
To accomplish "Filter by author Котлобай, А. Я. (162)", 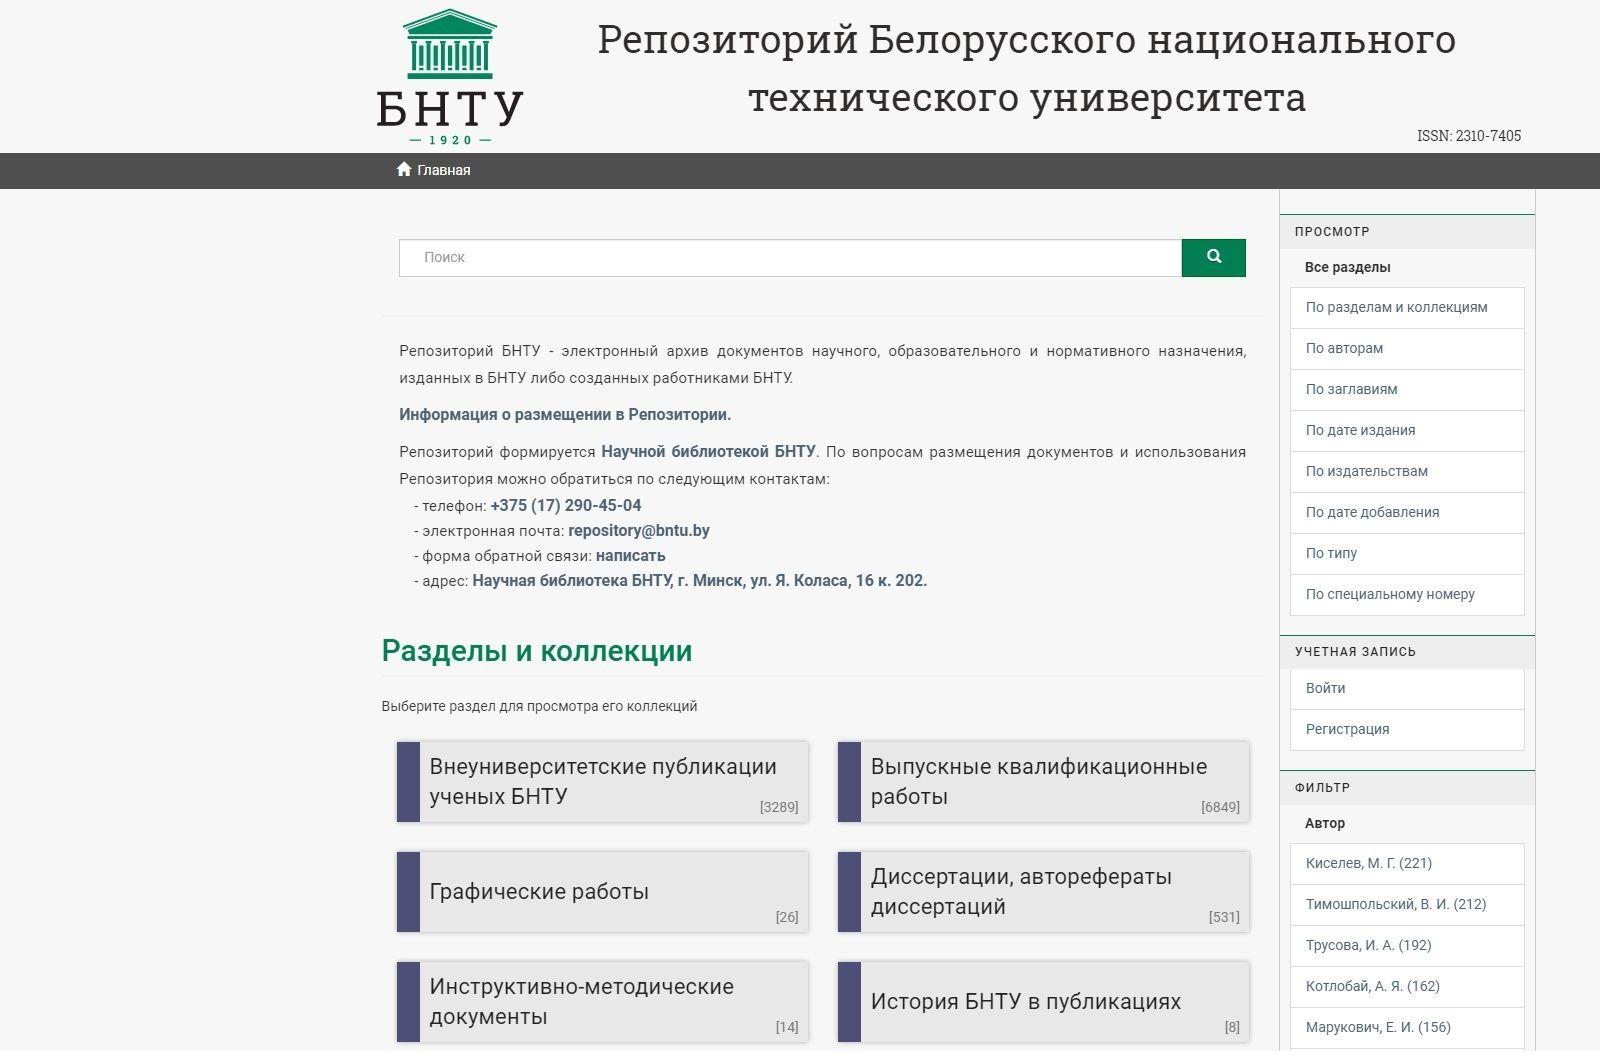I will coord(1407,986).
